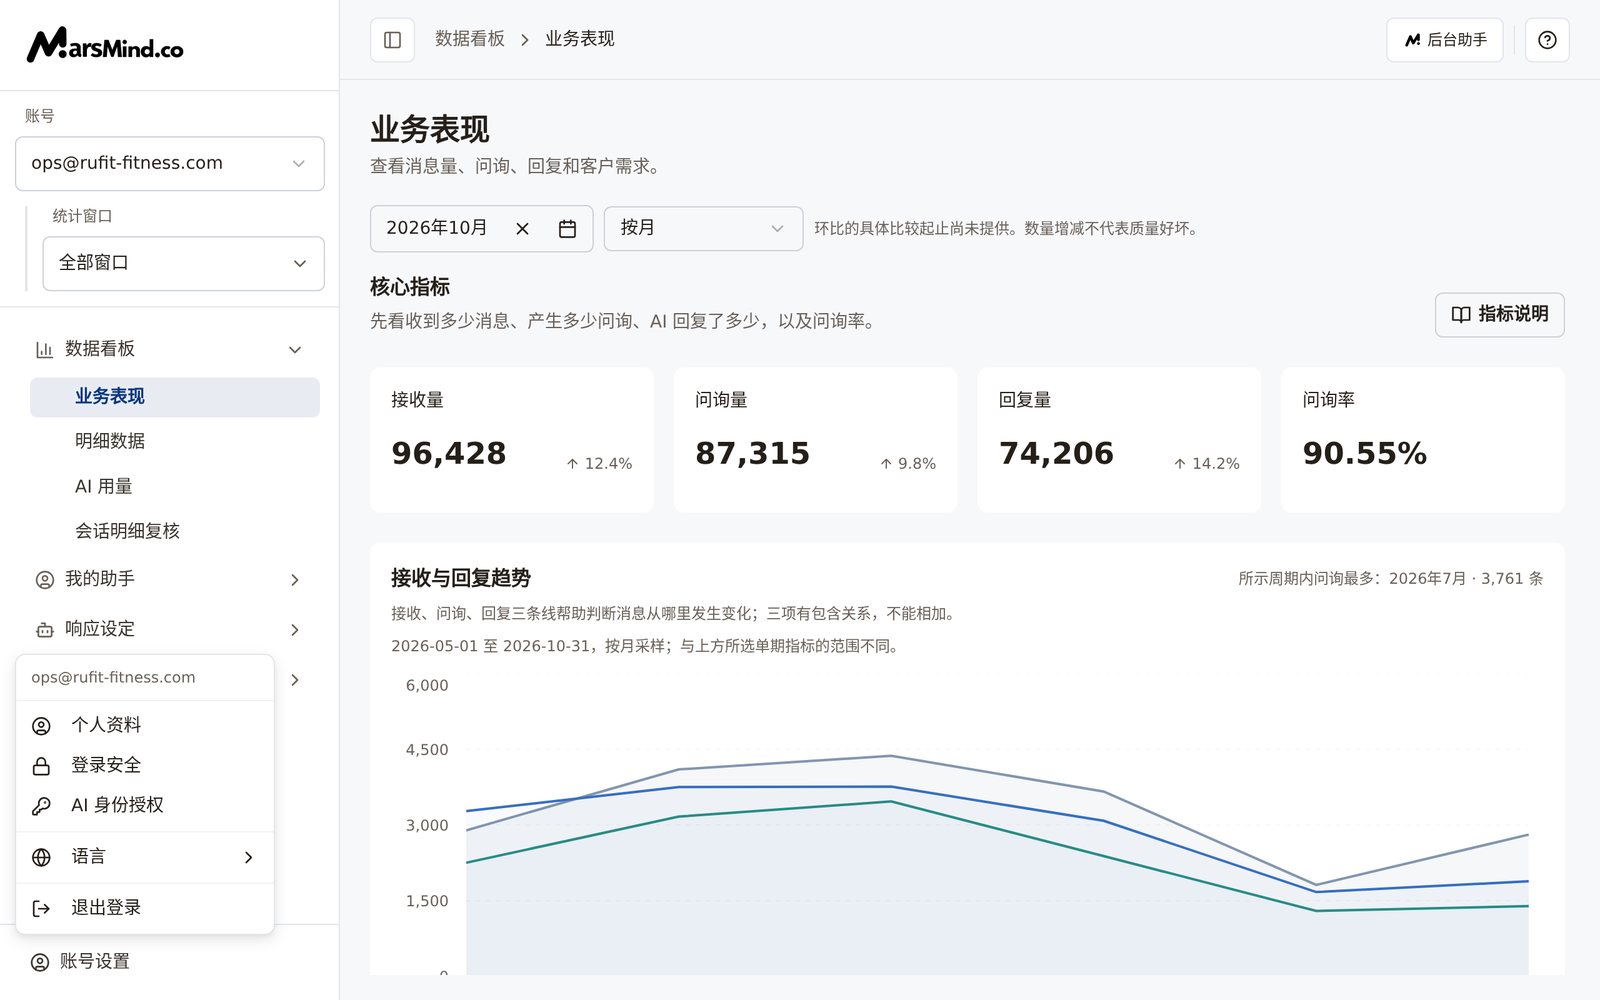The height and width of the screenshot is (1000, 1600).
Task: Click the 接收与回复趋势 chart heading
Action: [461, 578]
